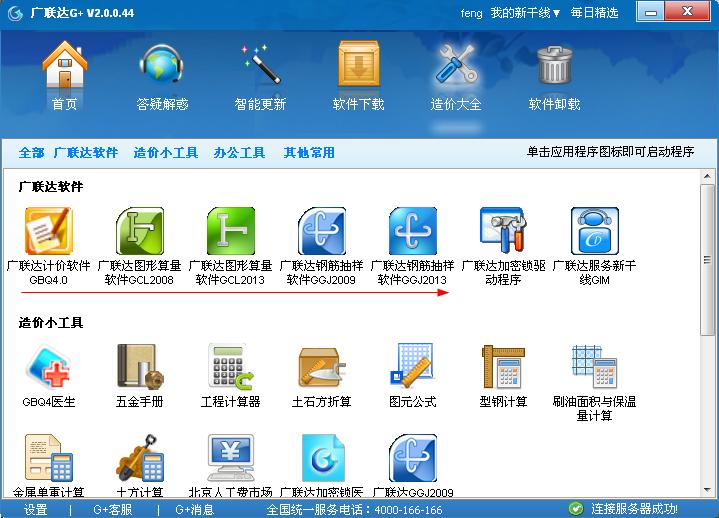Open the 首页 home icon
The height and width of the screenshot is (518, 719).
pos(65,65)
